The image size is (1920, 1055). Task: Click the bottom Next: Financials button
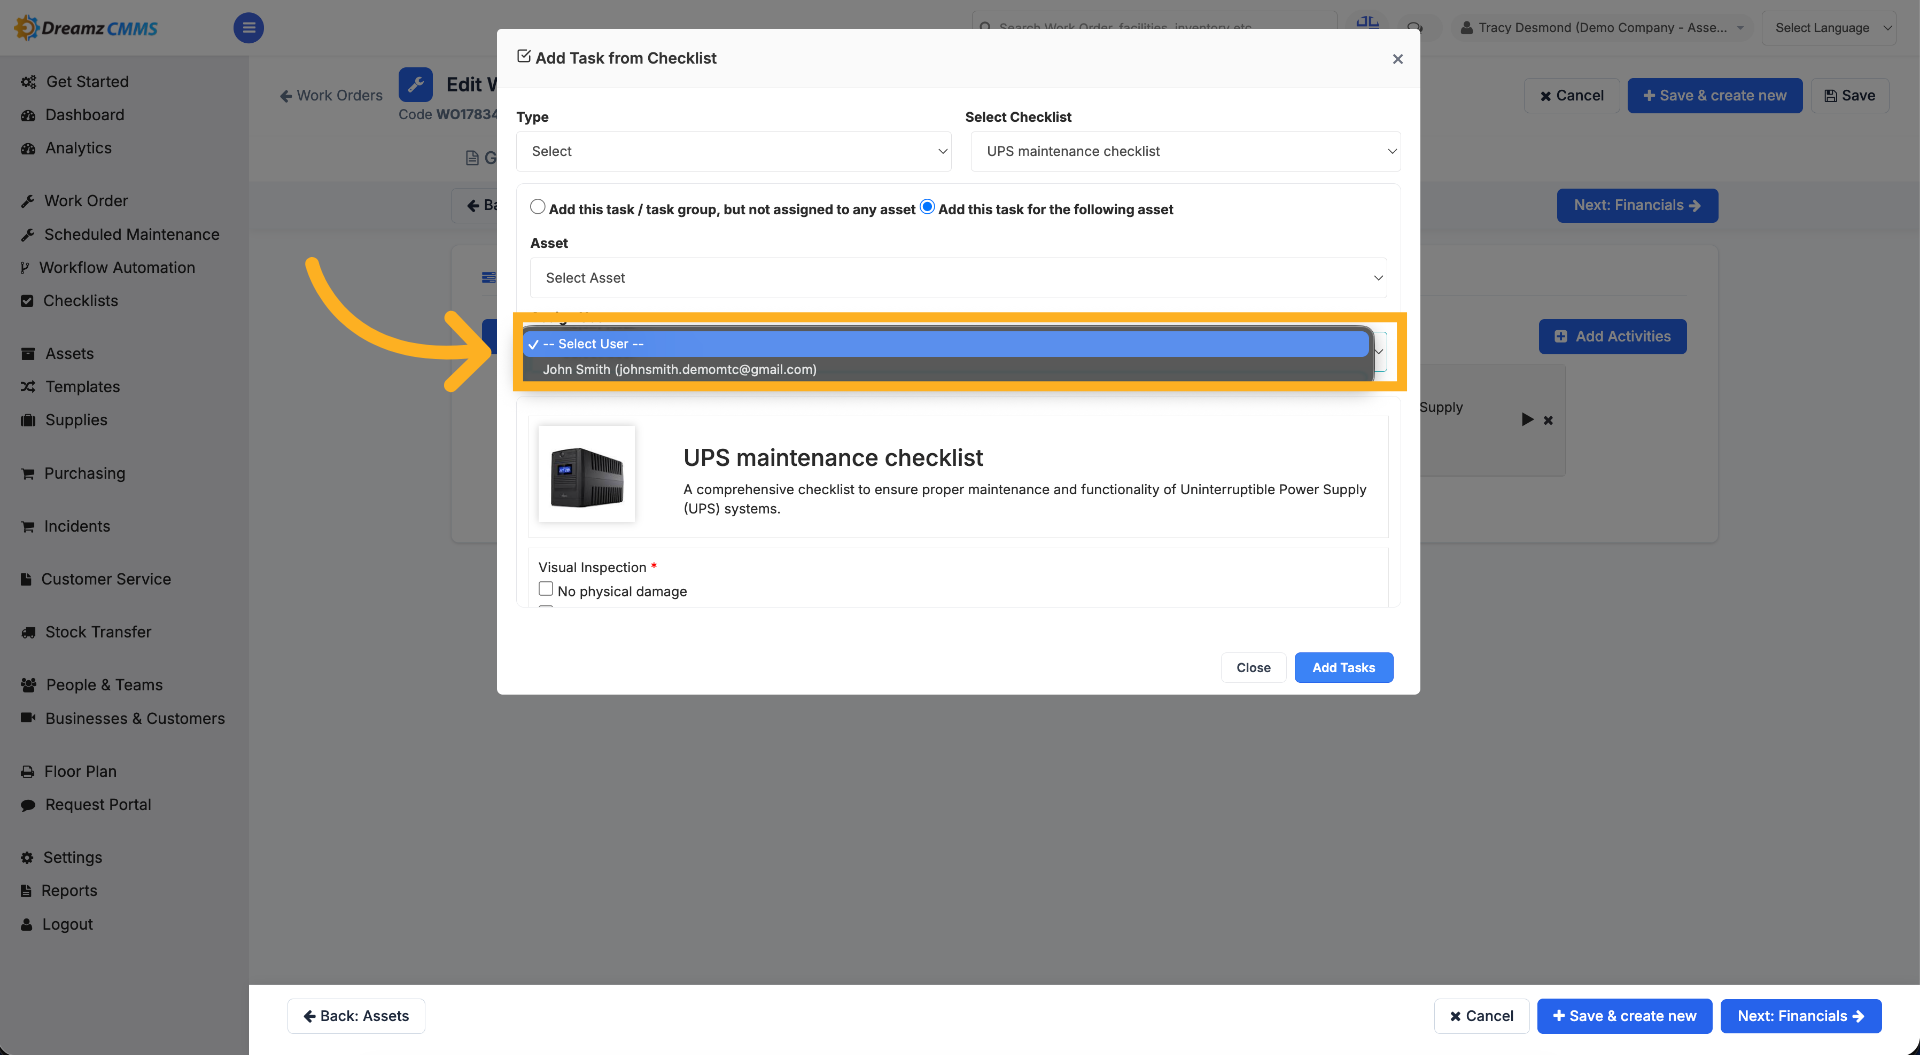1801,1016
